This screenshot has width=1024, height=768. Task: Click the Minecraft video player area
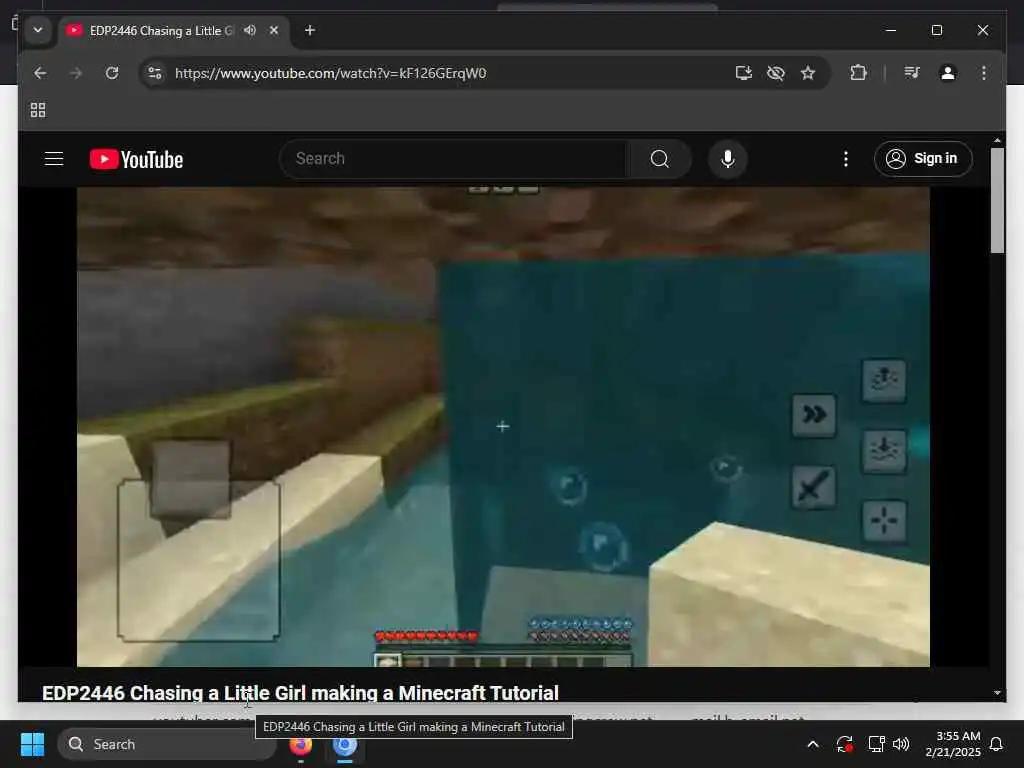click(x=503, y=426)
